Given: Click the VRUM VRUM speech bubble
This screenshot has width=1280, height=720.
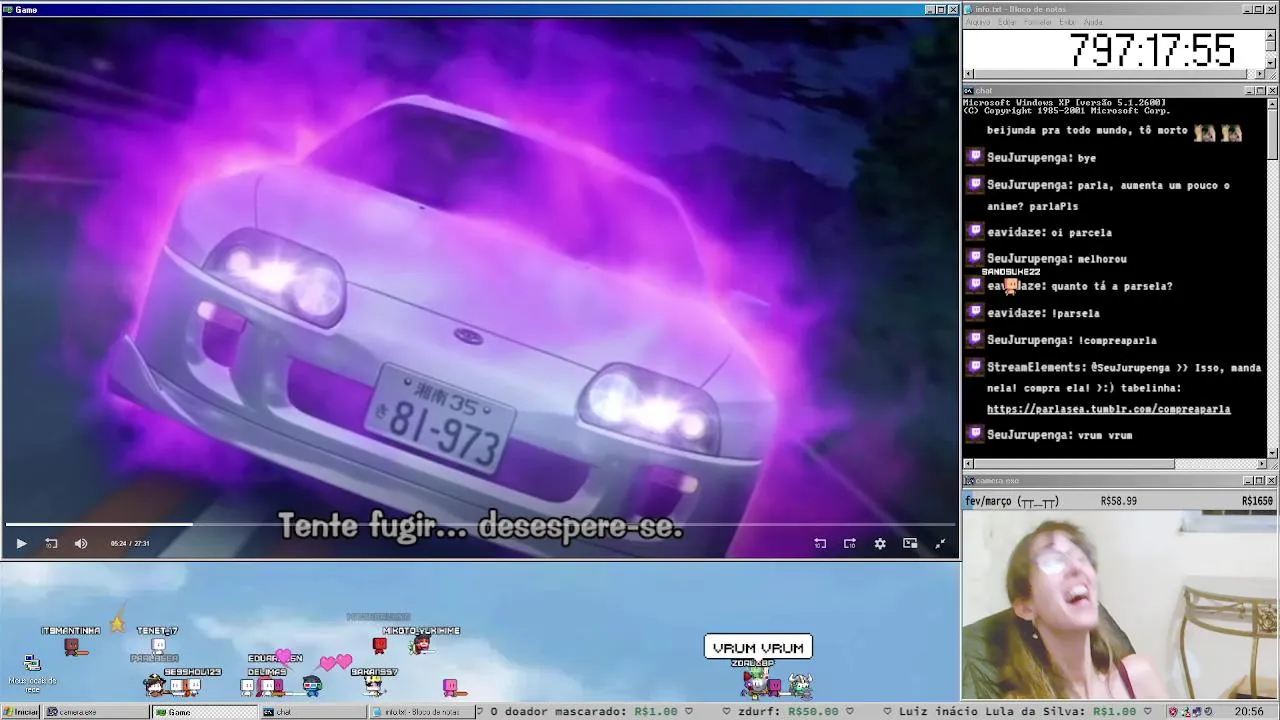Looking at the screenshot, I should (x=758, y=647).
